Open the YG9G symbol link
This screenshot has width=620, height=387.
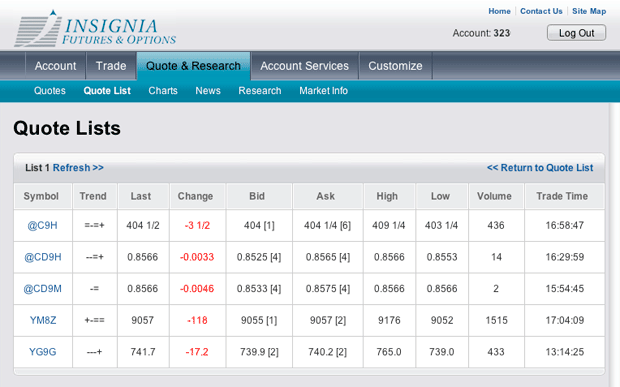tap(42, 352)
